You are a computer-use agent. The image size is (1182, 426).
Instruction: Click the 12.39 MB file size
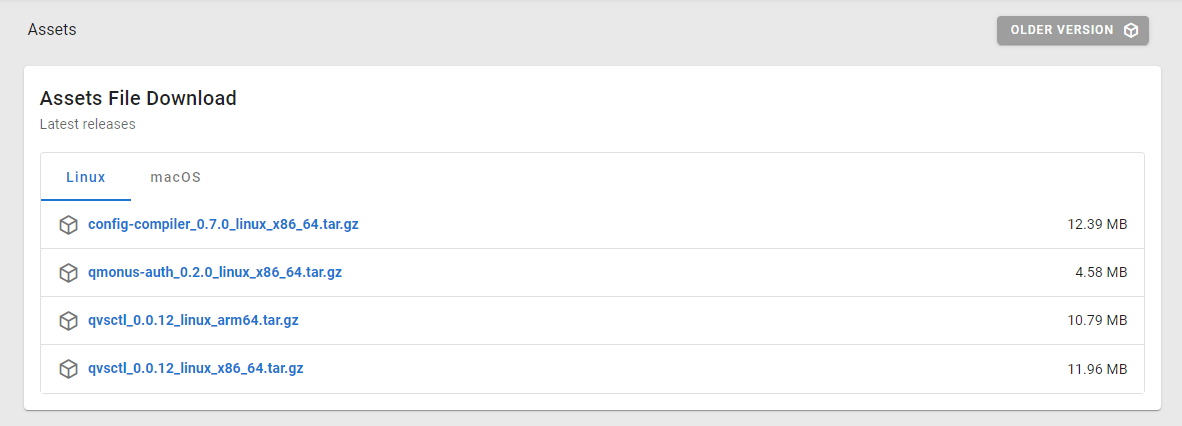1097,225
